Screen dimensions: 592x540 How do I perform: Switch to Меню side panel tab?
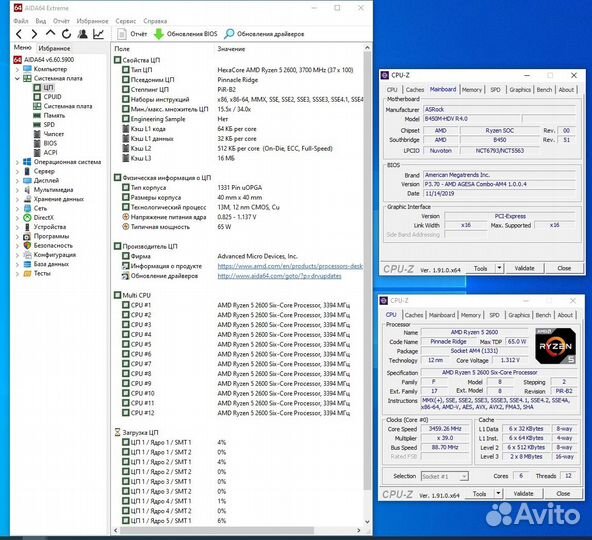point(23,48)
